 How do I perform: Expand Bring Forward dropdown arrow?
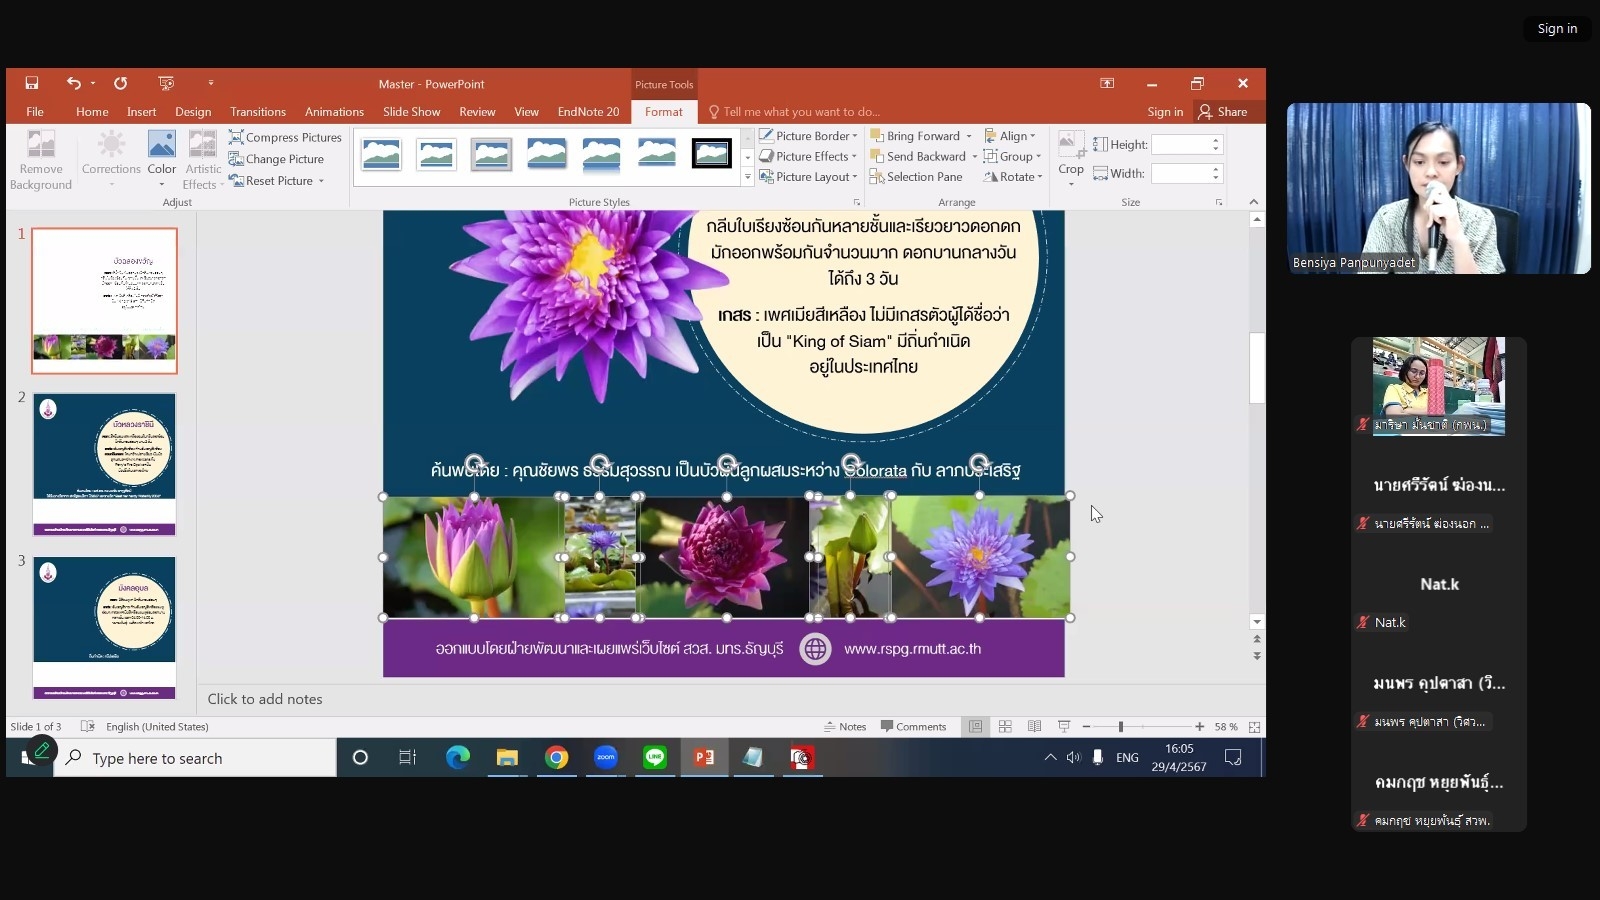click(x=969, y=136)
